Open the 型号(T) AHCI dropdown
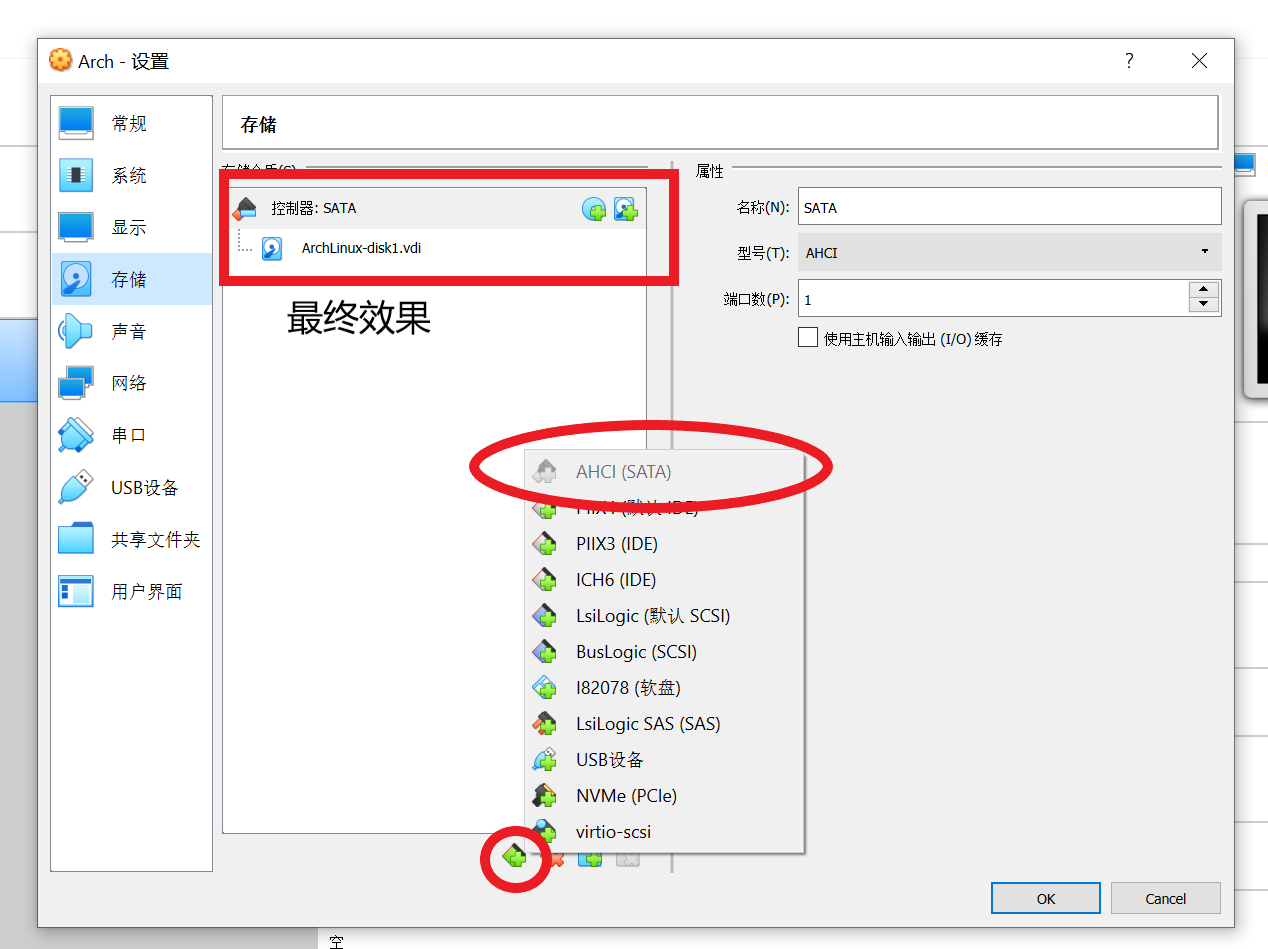 click(1205, 252)
